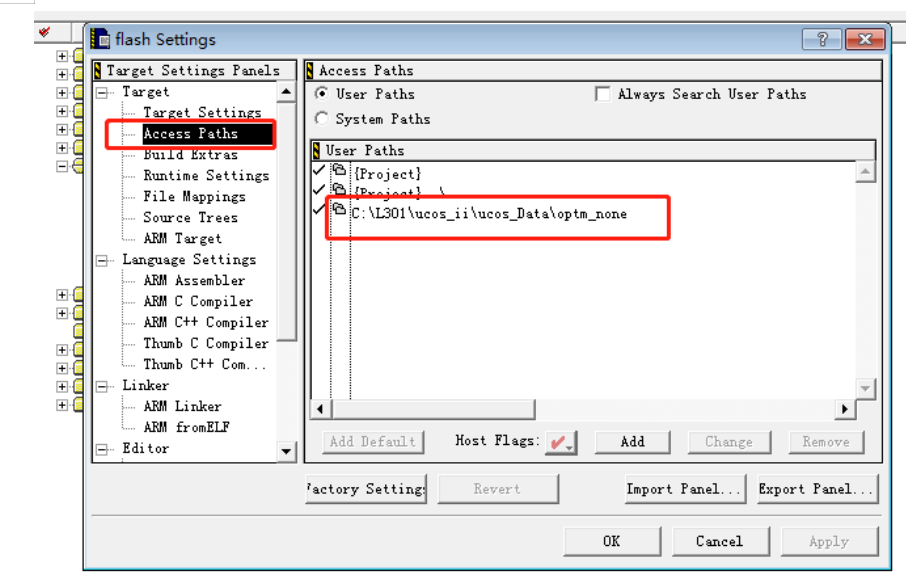The height and width of the screenshot is (579, 906).
Task: Click the recursive folder icon of C:\L301 path
Action: (x=339, y=209)
